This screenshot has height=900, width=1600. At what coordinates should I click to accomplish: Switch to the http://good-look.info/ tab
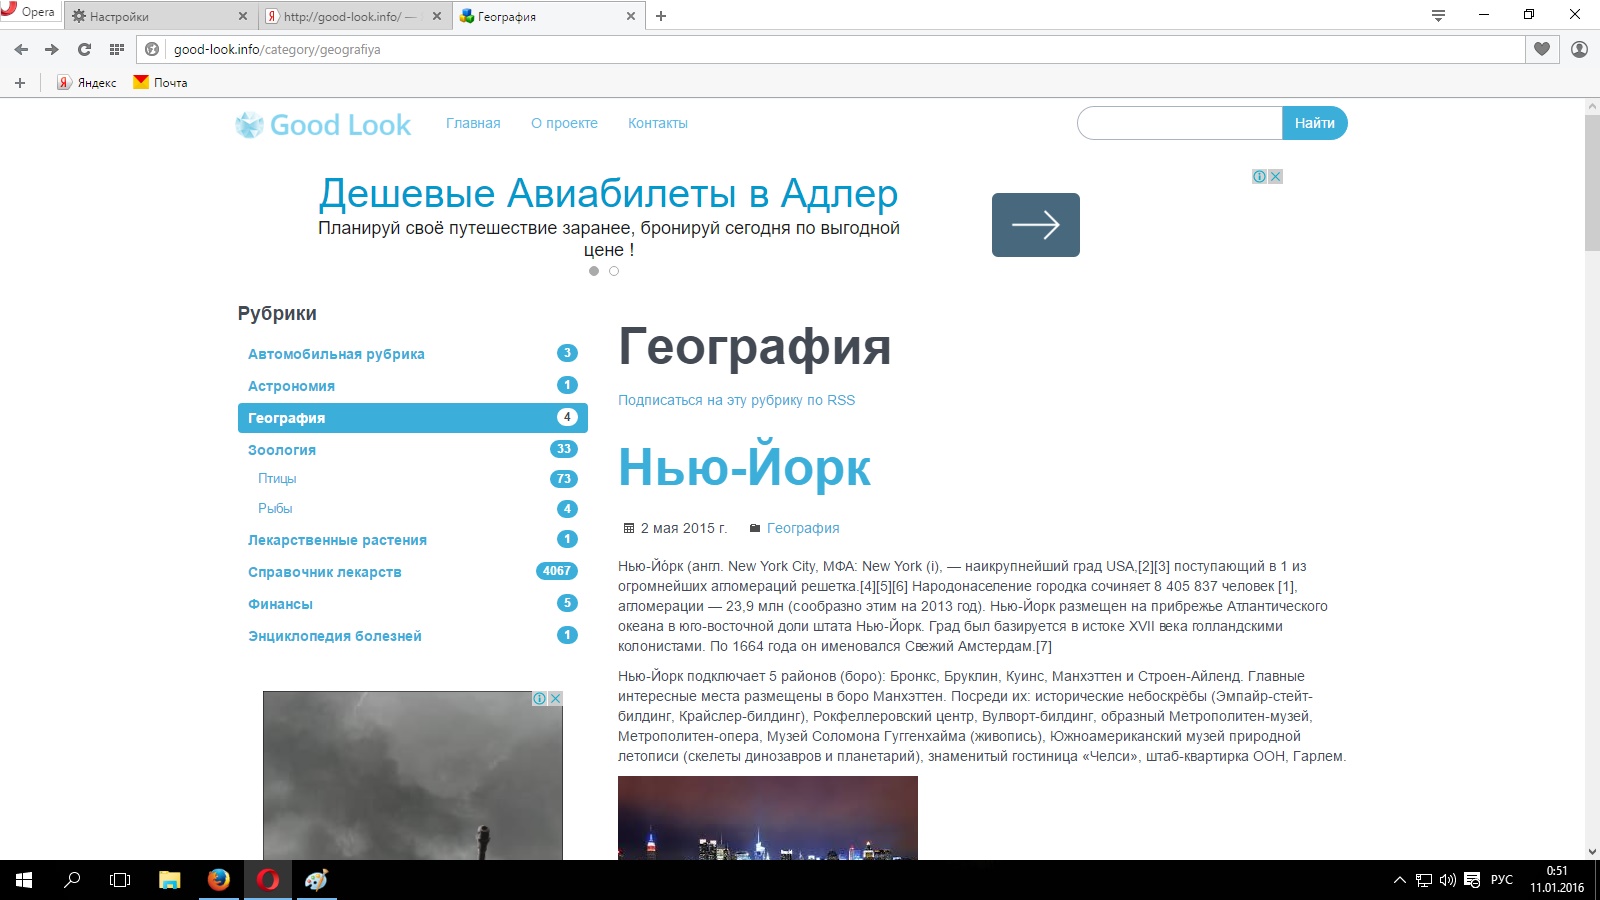coord(354,16)
